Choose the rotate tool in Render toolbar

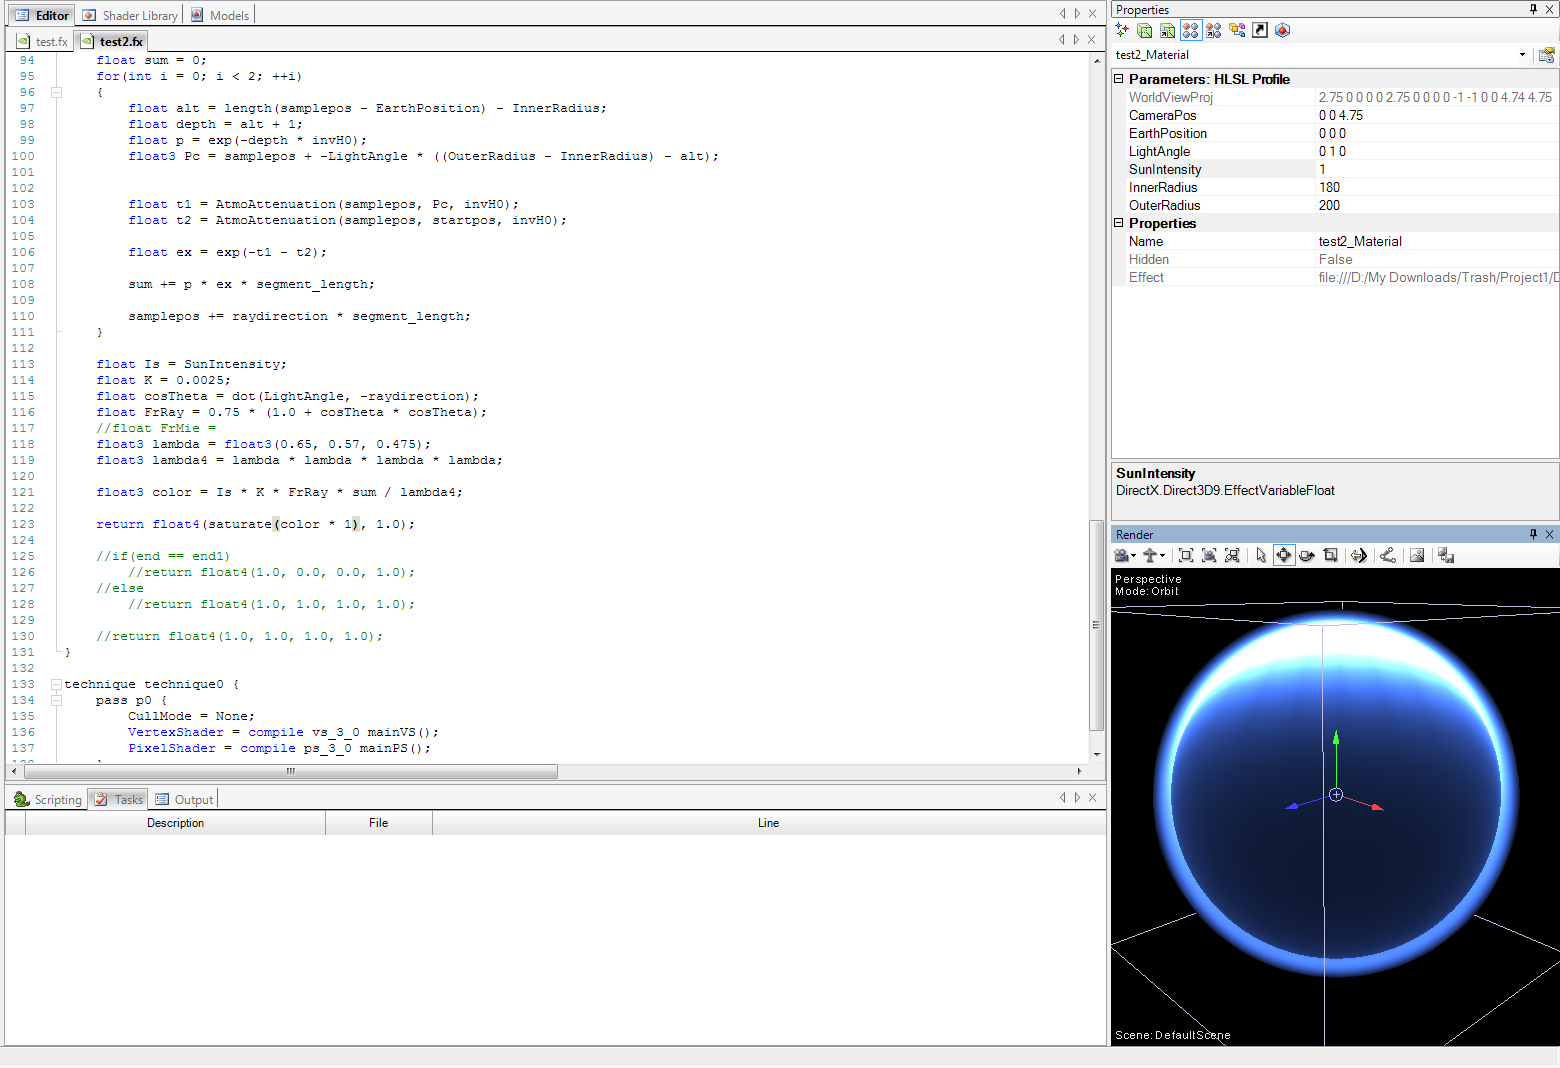(x=1306, y=556)
